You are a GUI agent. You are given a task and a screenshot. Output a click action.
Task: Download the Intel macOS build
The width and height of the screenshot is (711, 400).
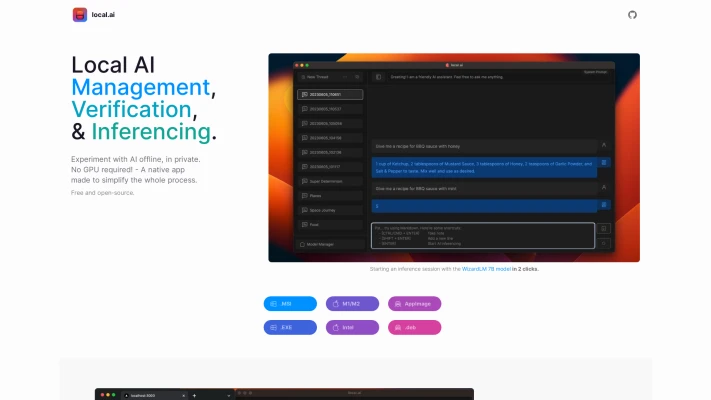tap(352, 327)
